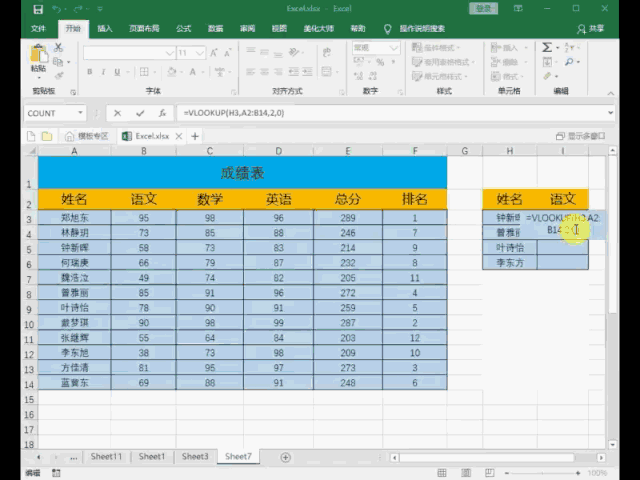Screen dimensions: 640x480
Task: Click the Fill Color bucket icon
Action: click(171, 72)
